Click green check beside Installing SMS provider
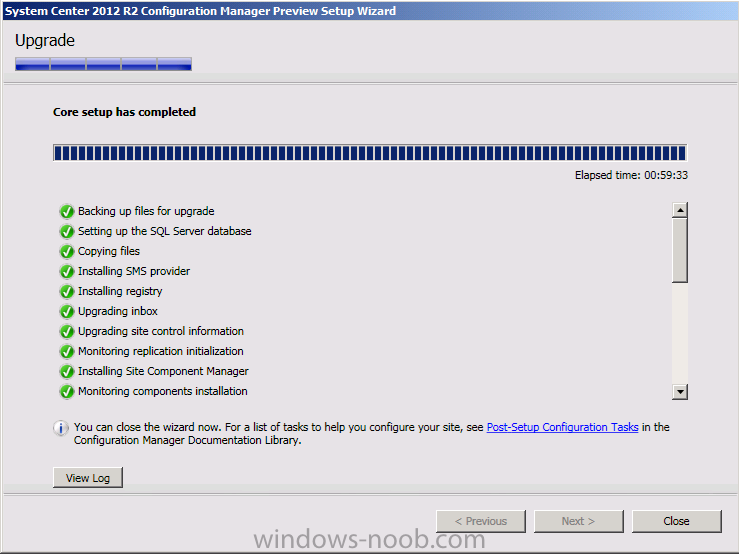739x554 pixels. [67, 272]
